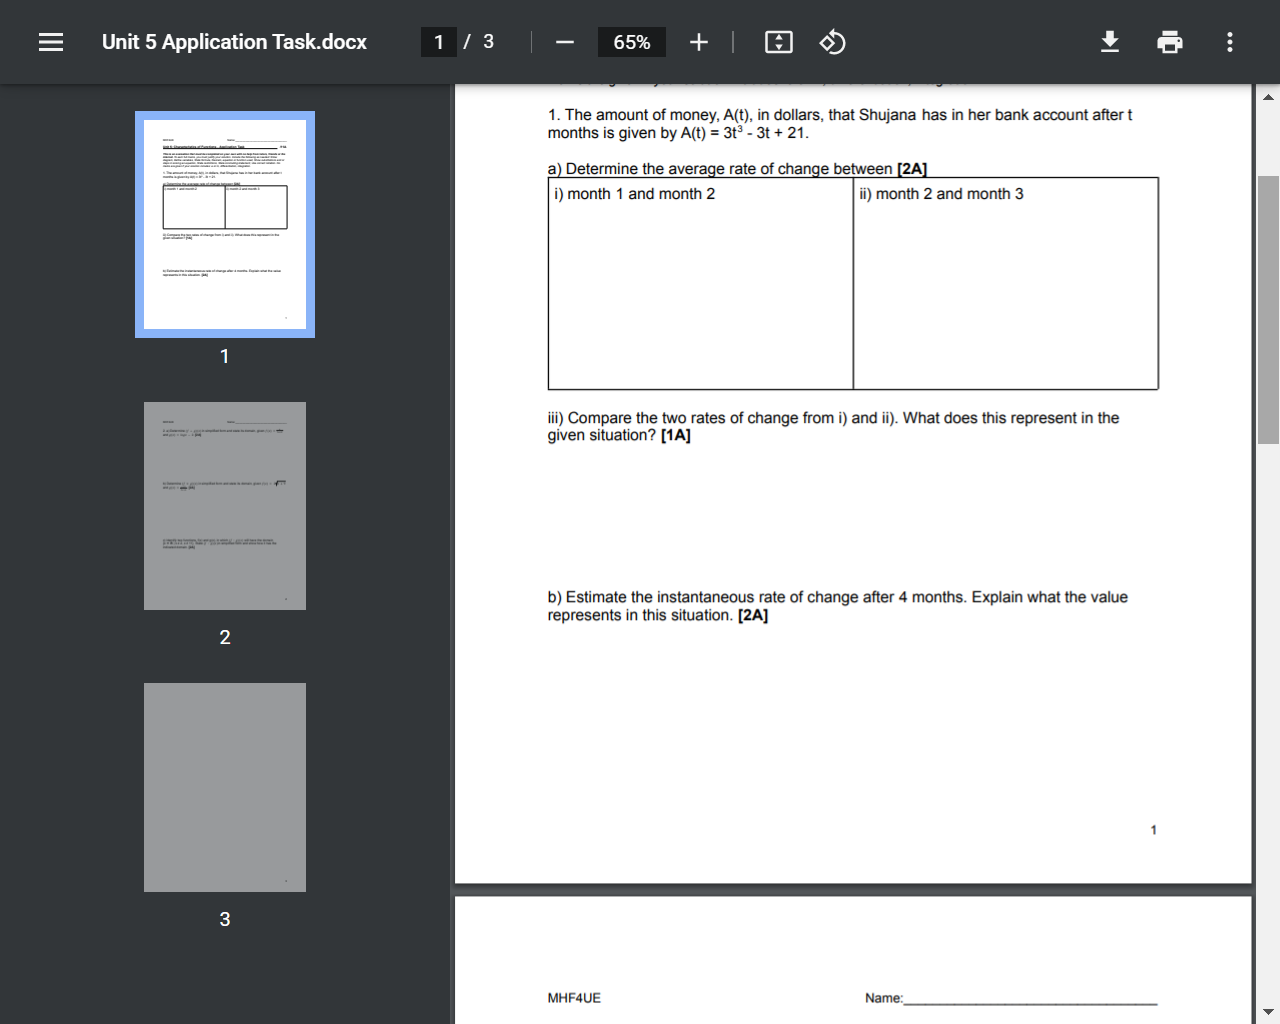This screenshot has width=1280, height=1024.
Task: Click the current zoom level display showing 65%
Action: tap(631, 42)
